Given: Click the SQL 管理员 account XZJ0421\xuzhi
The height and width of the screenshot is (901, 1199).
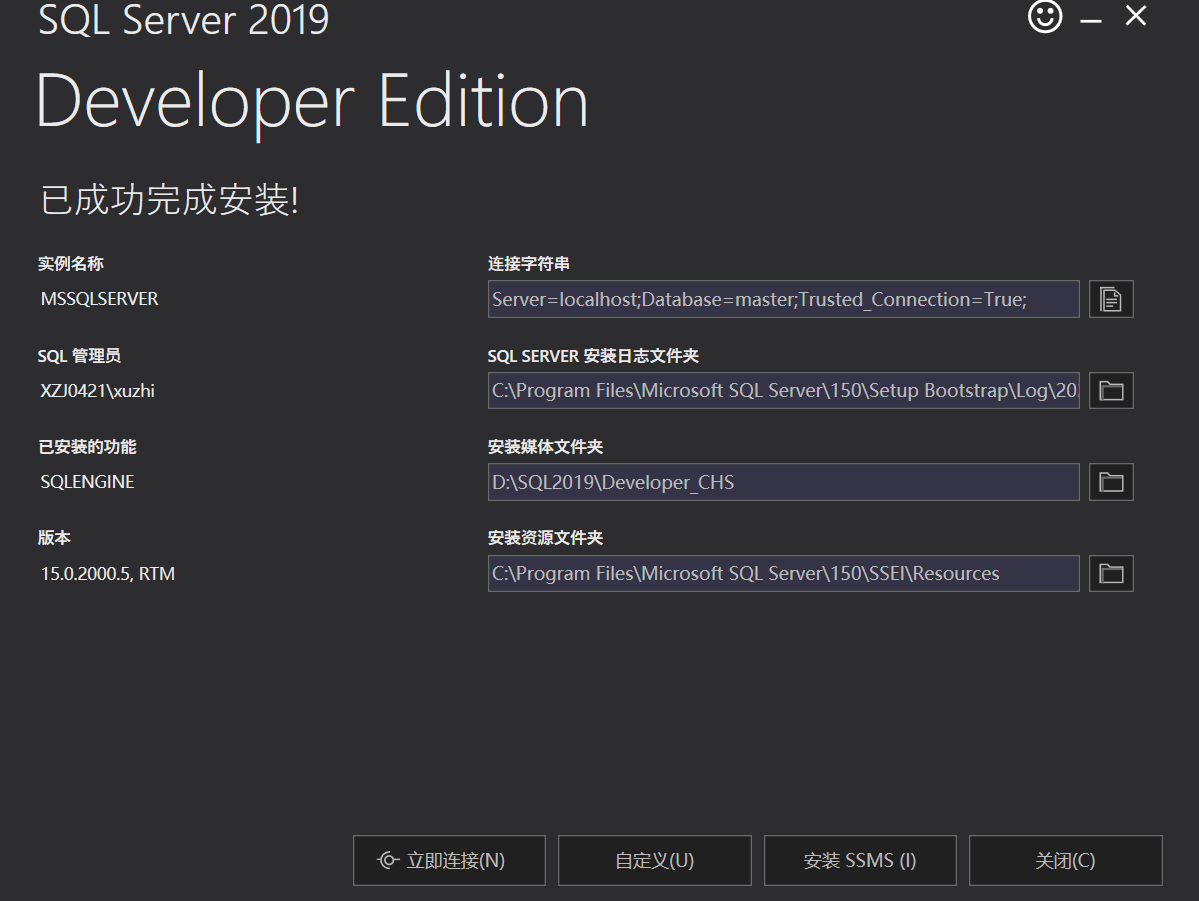Looking at the screenshot, I should [x=96, y=390].
